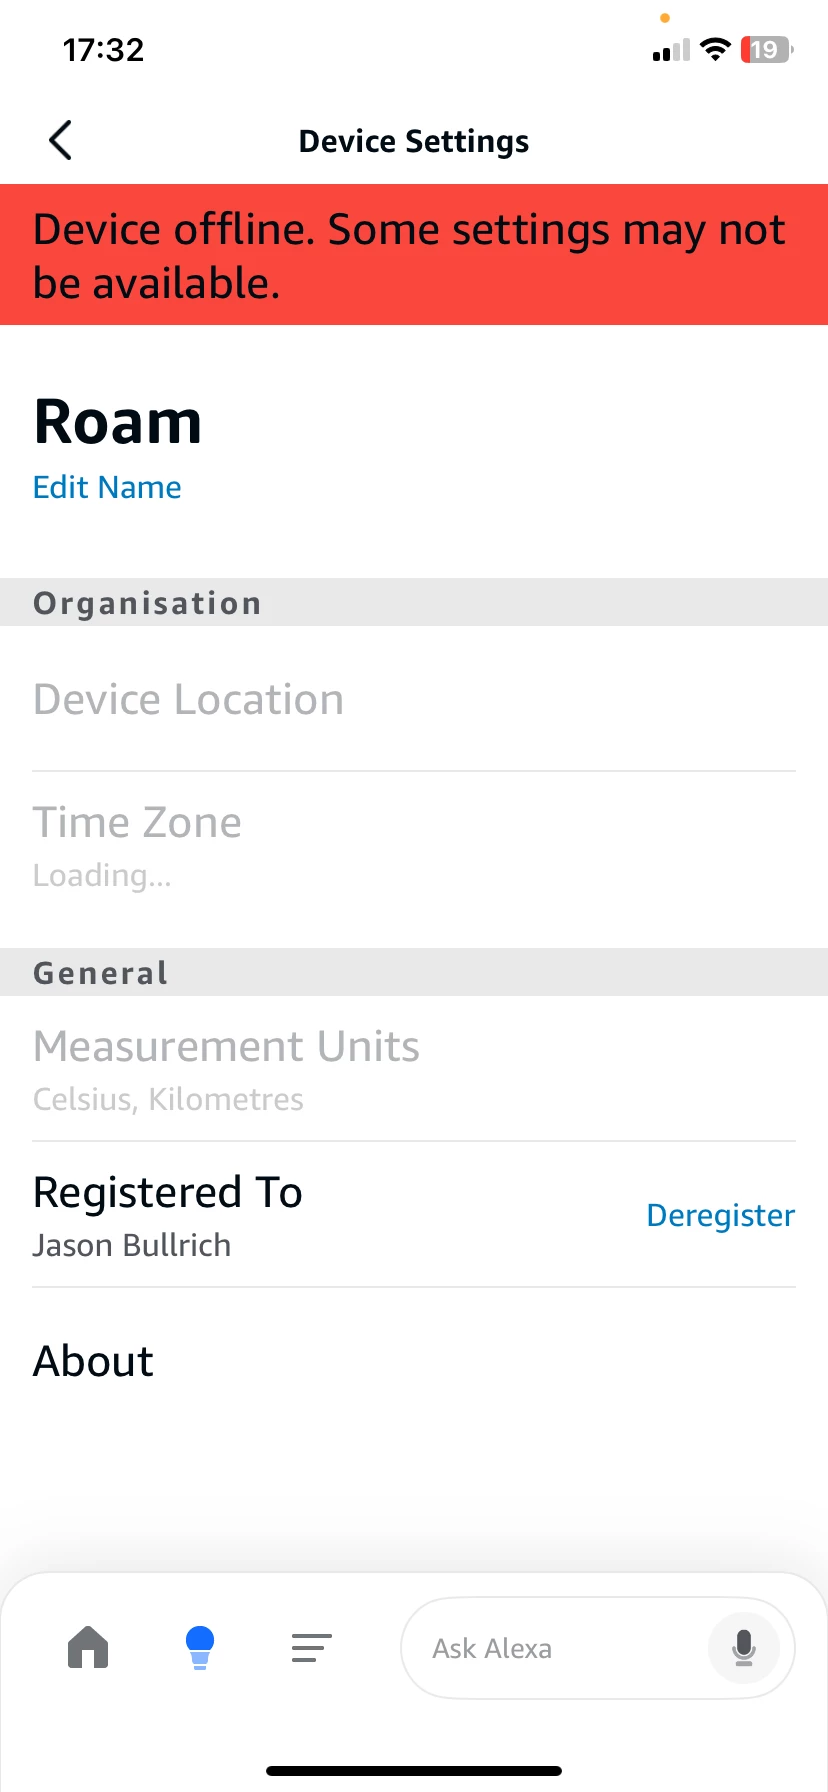Tap the 17:32 clock in status bar
Image resolution: width=828 pixels, height=1792 pixels.
pyautogui.click(x=103, y=50)
